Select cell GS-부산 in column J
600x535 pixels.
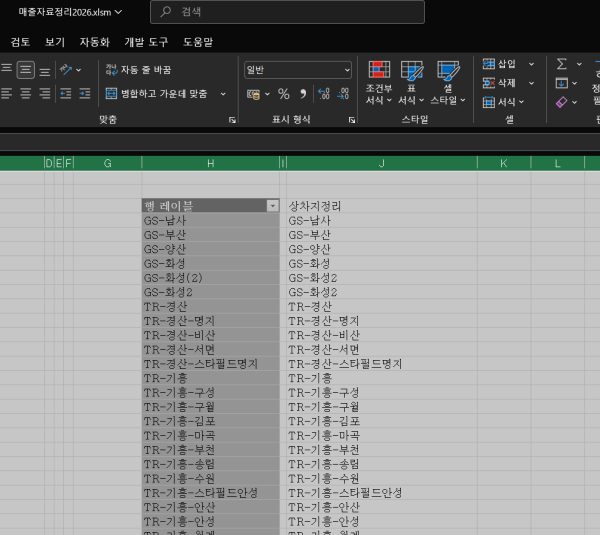point(382,235)
